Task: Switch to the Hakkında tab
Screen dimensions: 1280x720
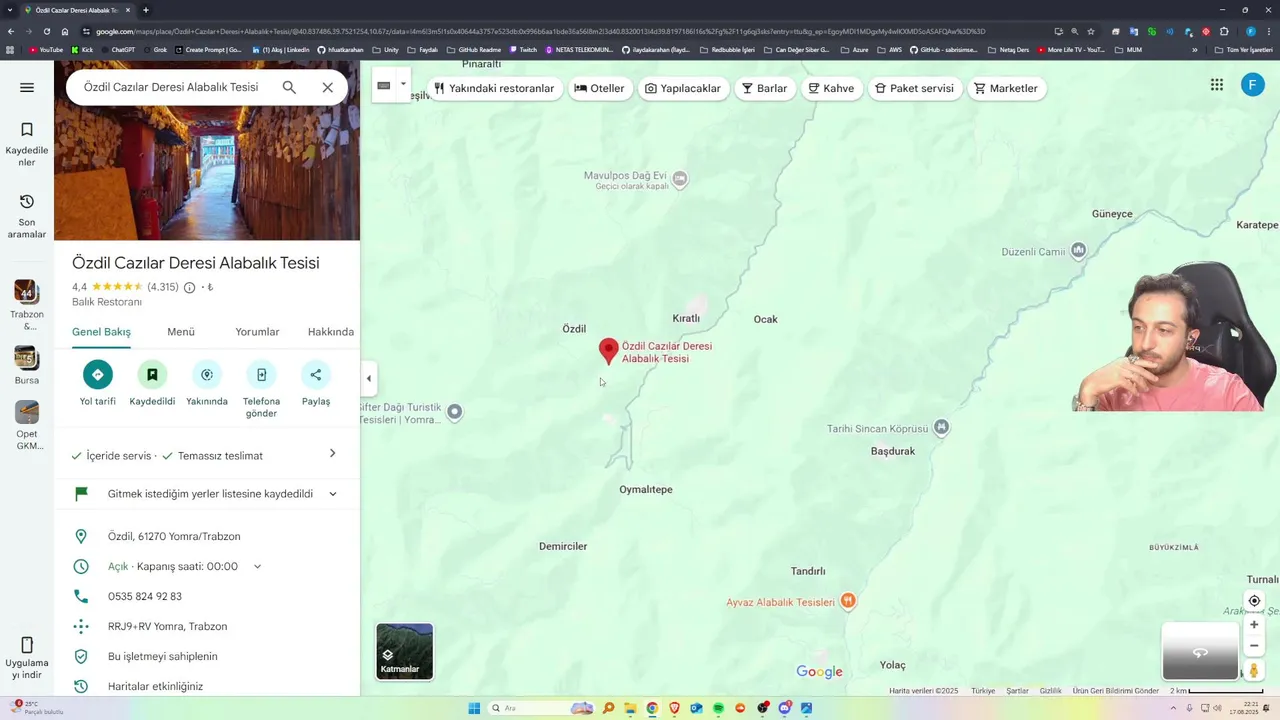Action: 331,332
